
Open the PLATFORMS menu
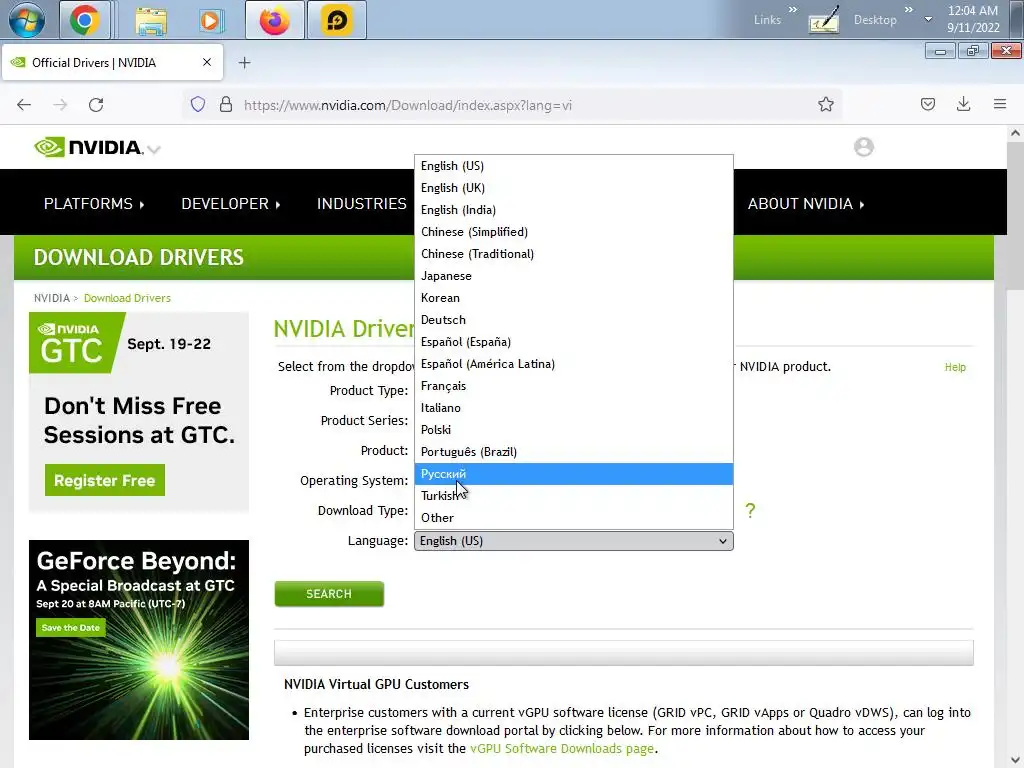pos(93,204)
